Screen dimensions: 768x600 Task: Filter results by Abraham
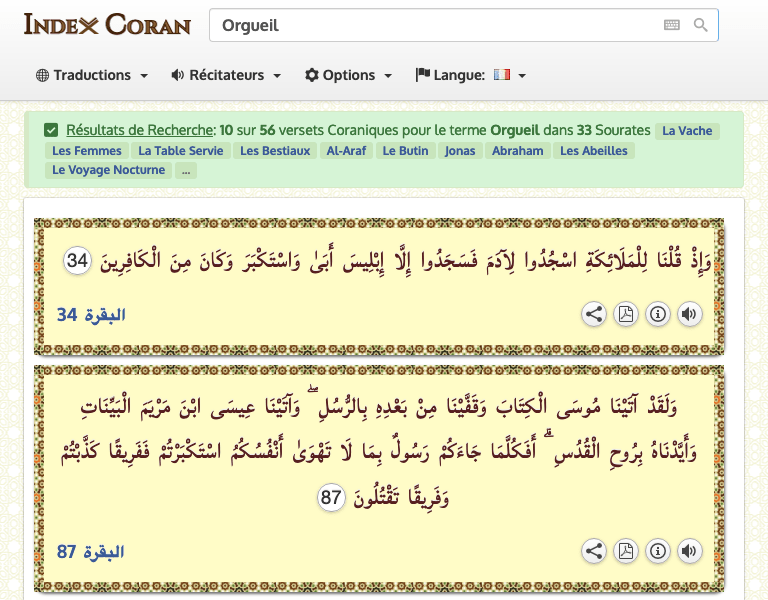(518, 150)
